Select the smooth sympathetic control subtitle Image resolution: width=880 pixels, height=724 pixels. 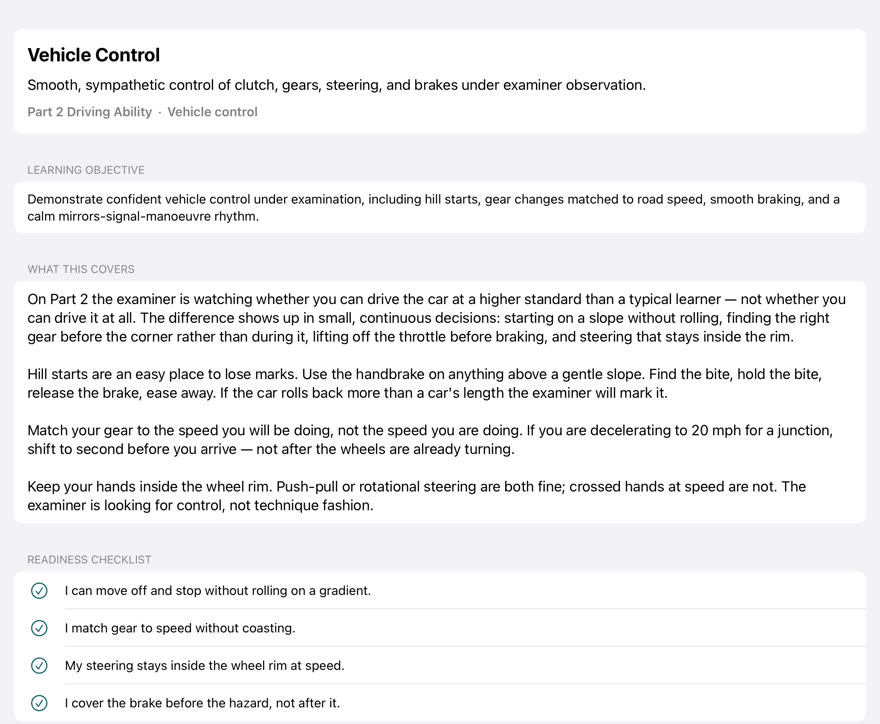click(337, 85)
